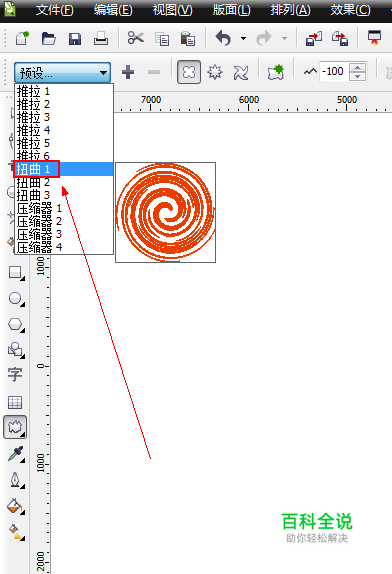Viewport: 392px width, 574px height.
Task: Add preset with the plus icon
Action: pyautogui.click(x=128, y=72)
